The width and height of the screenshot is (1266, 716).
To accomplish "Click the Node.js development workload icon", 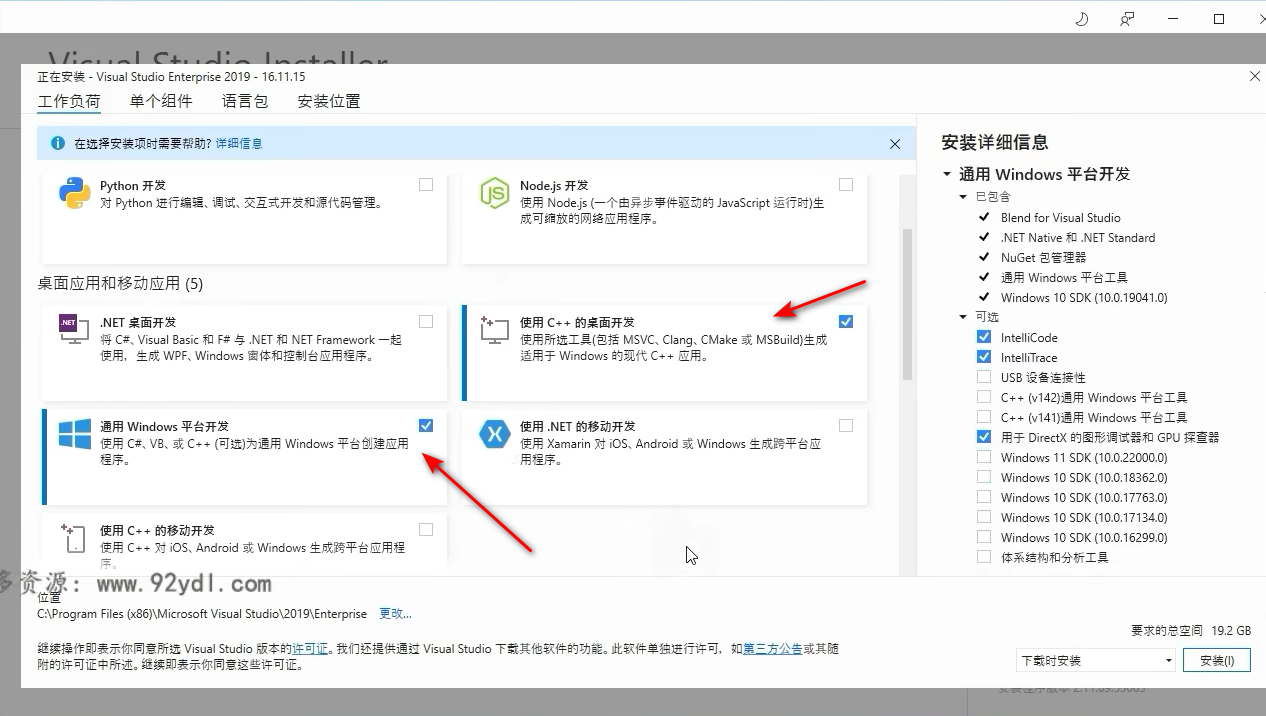I will tap(495, 193).
